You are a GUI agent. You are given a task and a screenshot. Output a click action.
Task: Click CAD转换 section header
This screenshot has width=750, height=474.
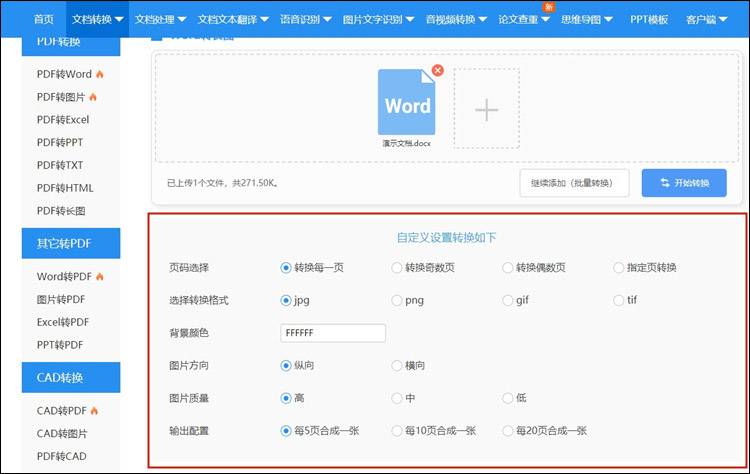71,377
